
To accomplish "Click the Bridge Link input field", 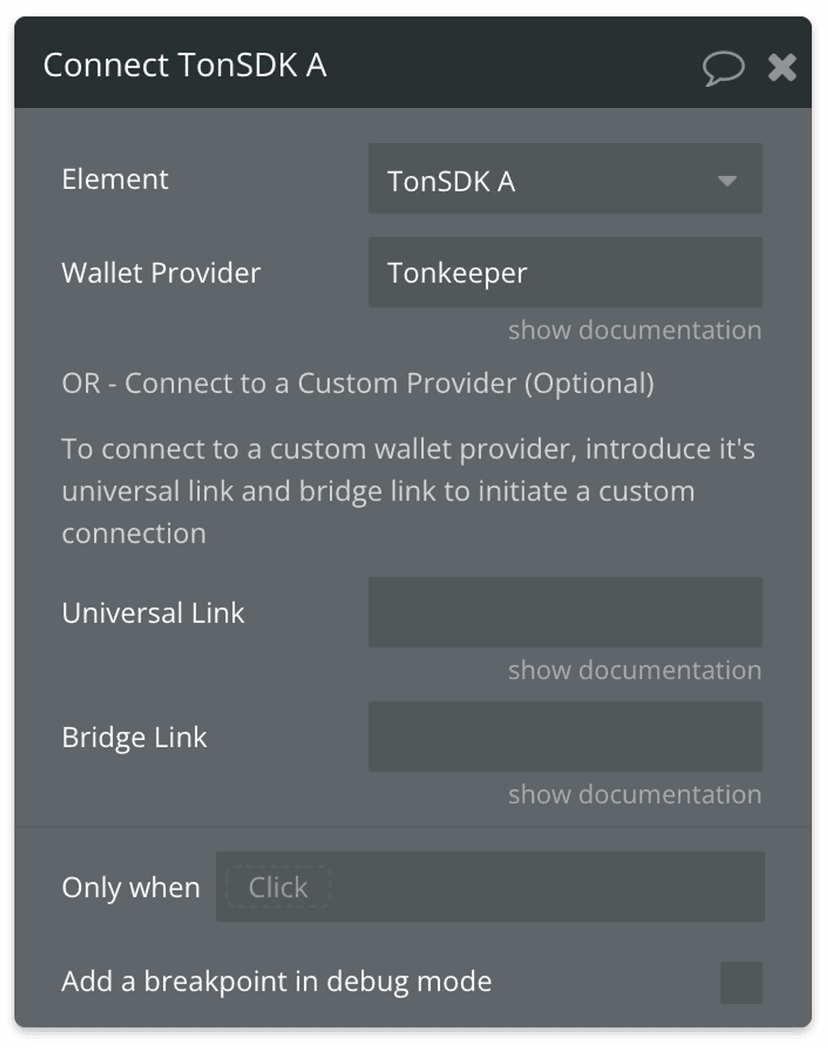I will coord(565,737).
